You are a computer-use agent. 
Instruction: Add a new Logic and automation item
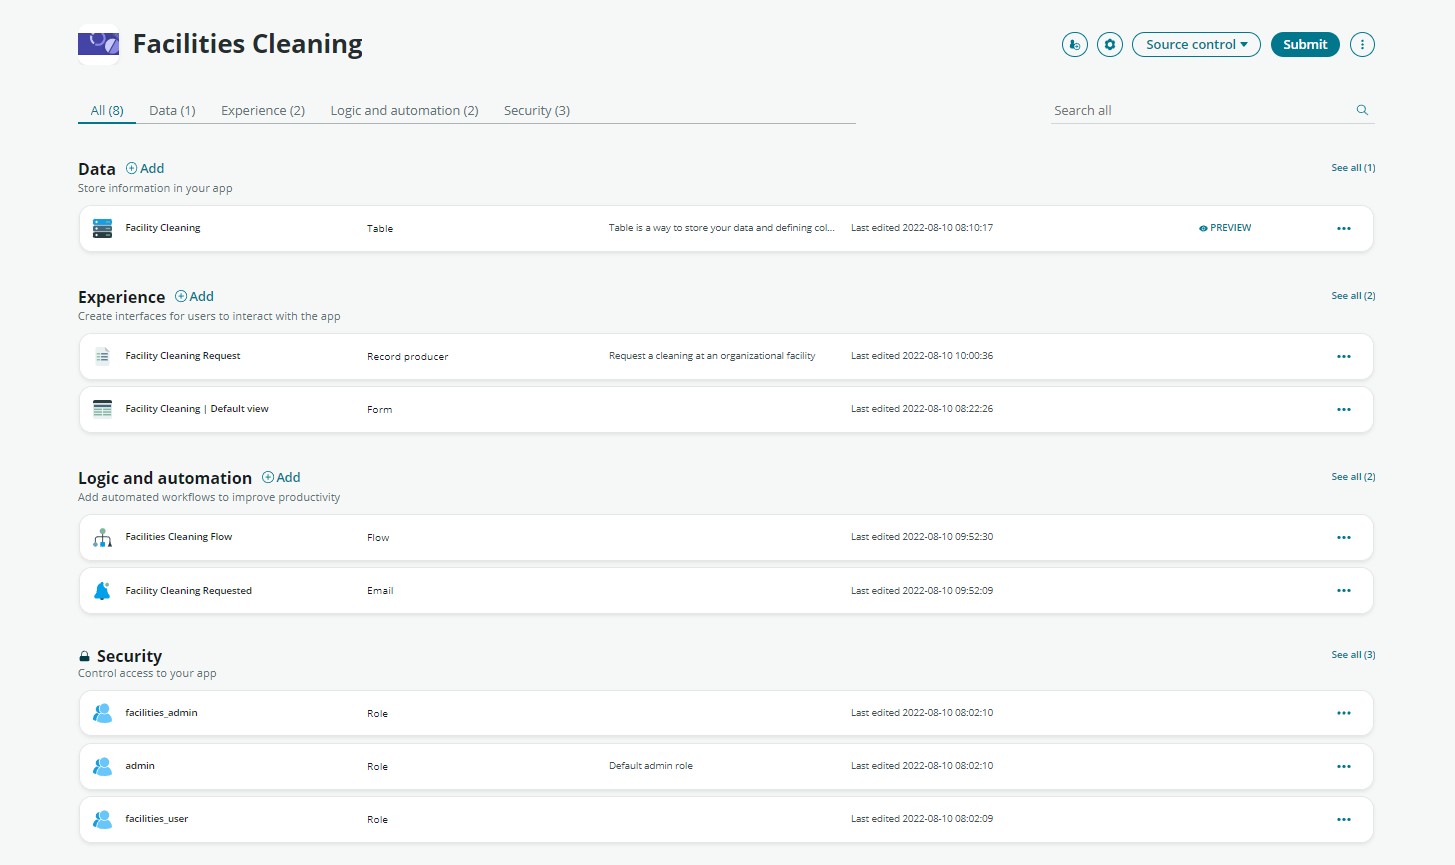(281, 477)
